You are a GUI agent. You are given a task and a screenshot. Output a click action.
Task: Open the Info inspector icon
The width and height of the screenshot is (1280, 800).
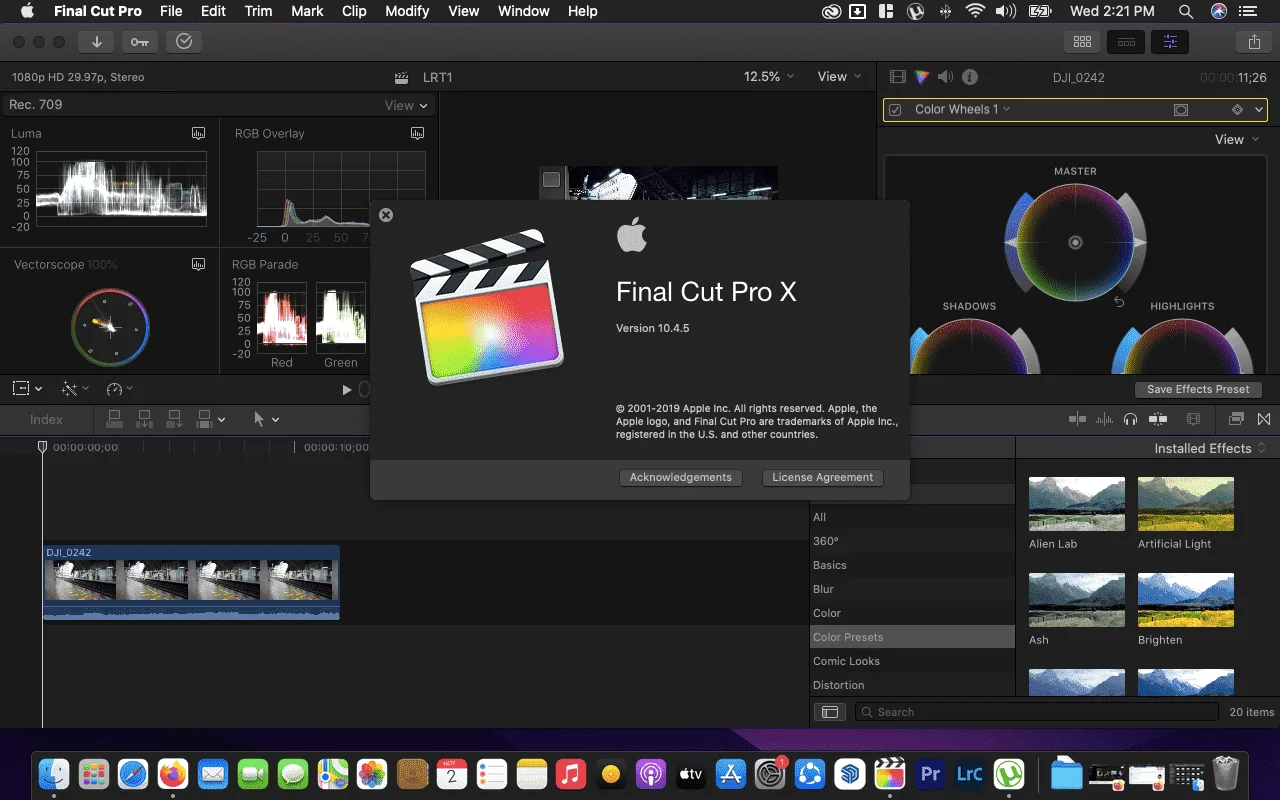[970, 77]
